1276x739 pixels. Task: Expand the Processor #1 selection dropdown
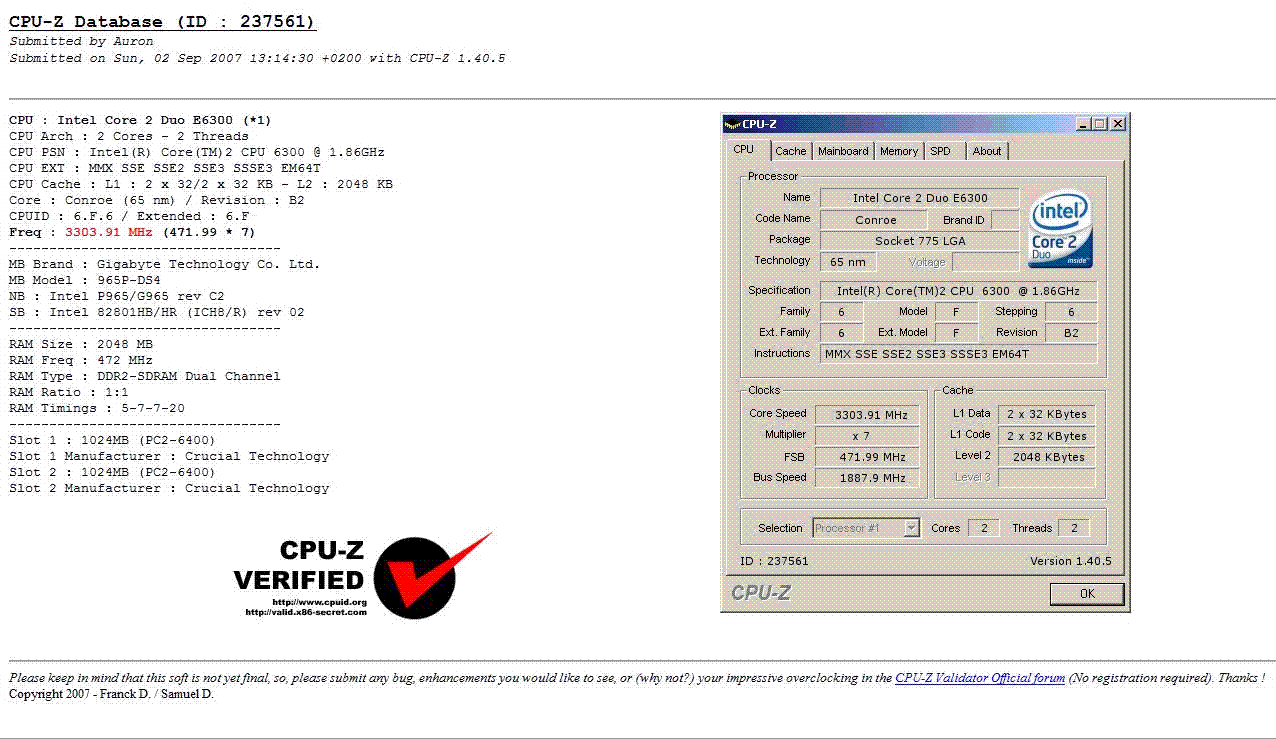(911, 528)
